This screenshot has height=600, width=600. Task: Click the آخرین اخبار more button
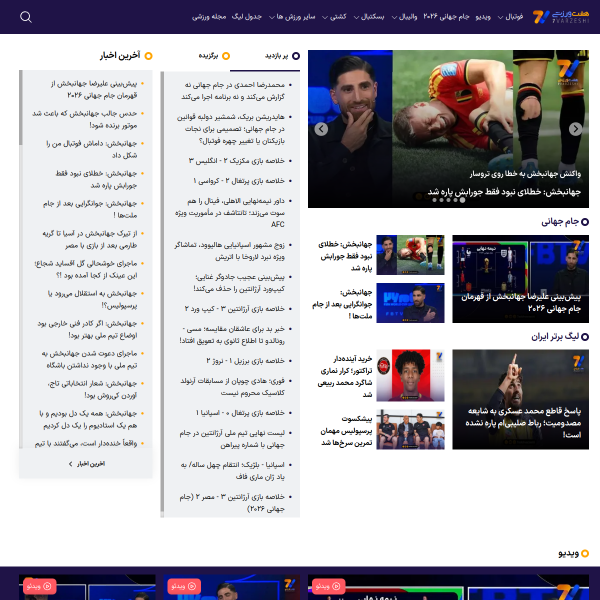click(x=86, y=464)
